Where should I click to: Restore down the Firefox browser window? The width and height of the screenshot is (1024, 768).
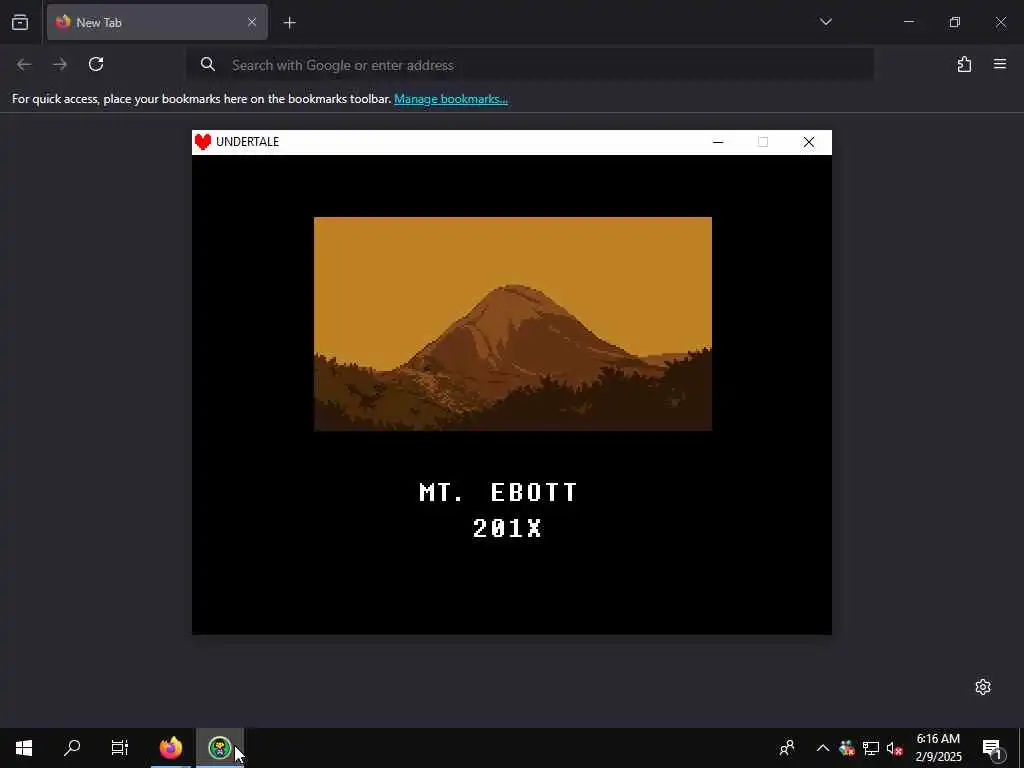pos(955,22)
